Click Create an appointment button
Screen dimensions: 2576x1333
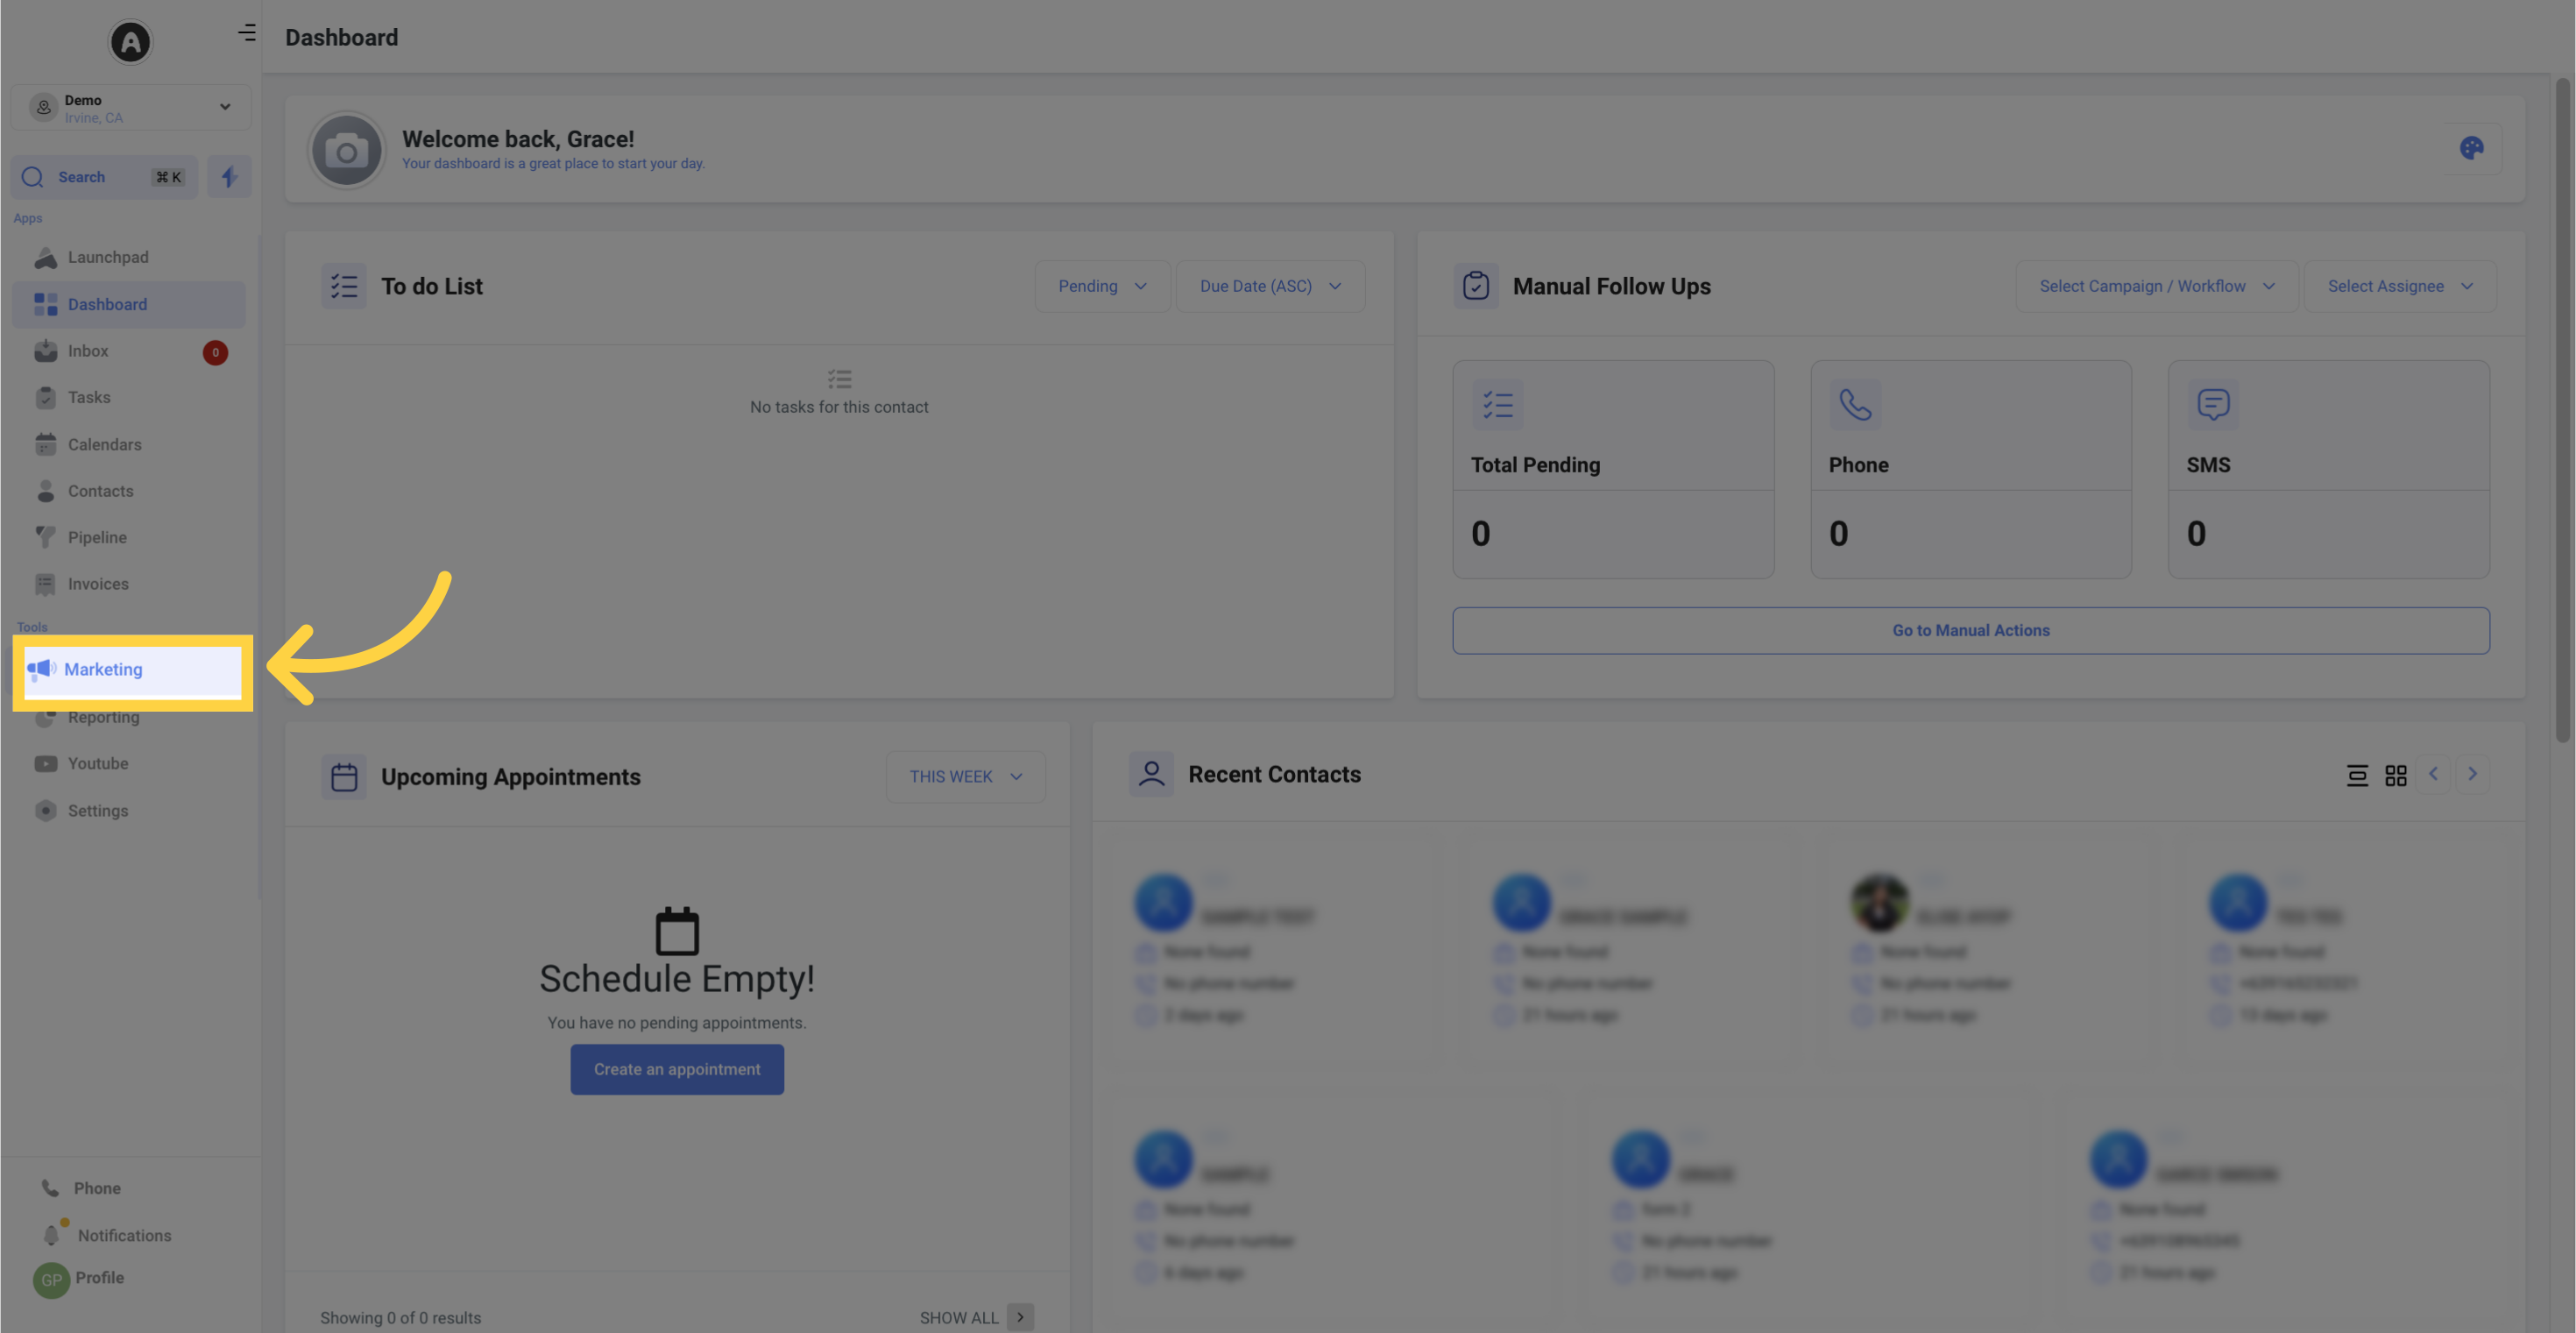point(676,1069)
